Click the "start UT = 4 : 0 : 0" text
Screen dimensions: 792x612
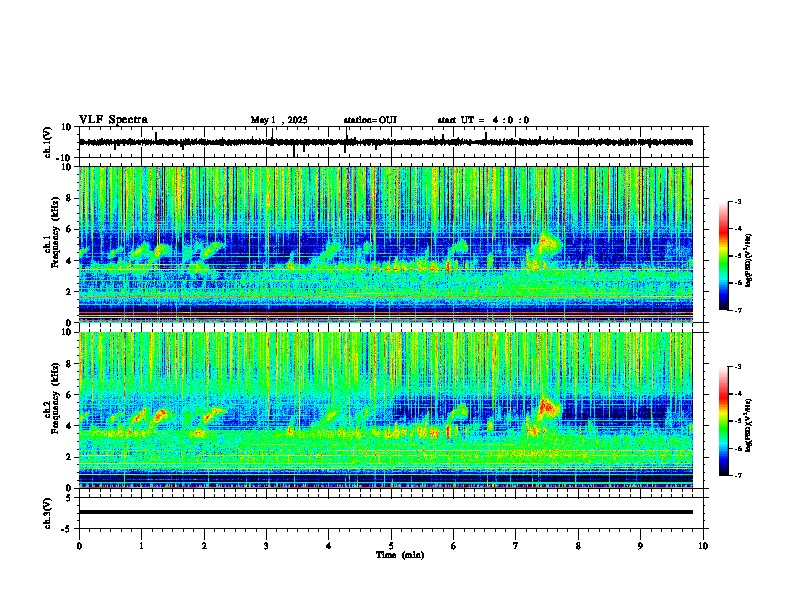[x=483, y=120]
